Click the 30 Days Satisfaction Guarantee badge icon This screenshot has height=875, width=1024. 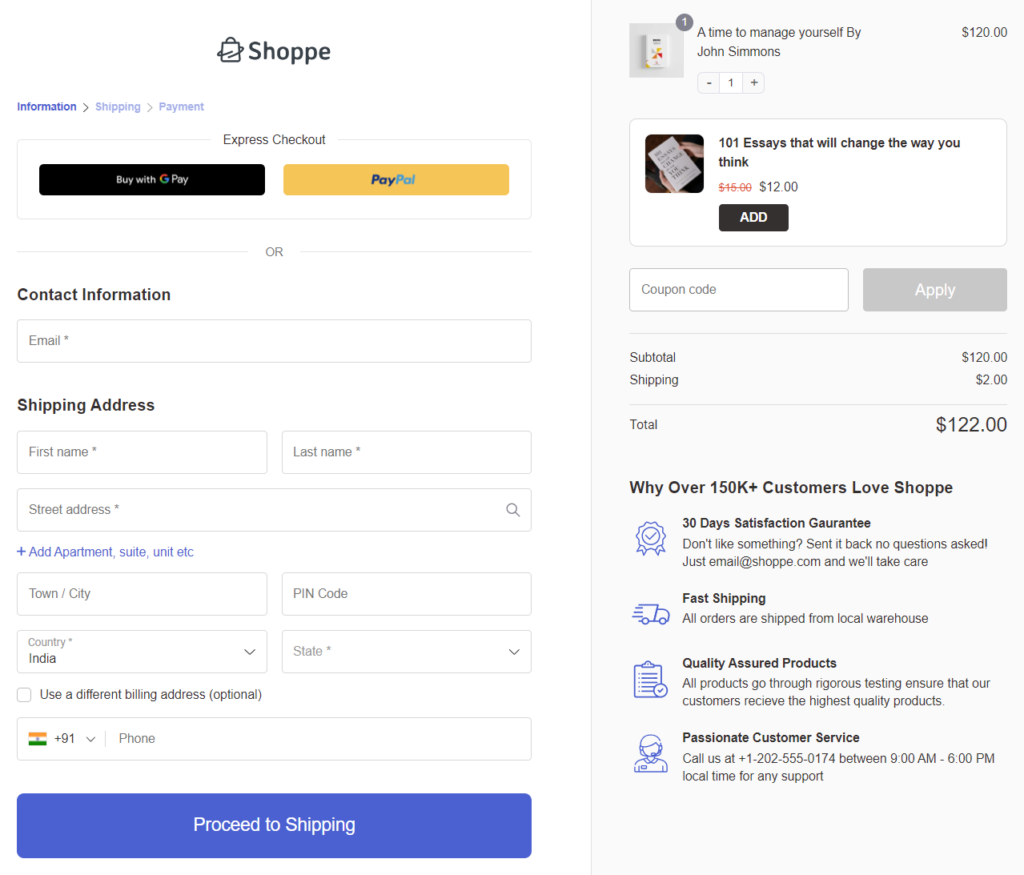[x=651, y=538]
